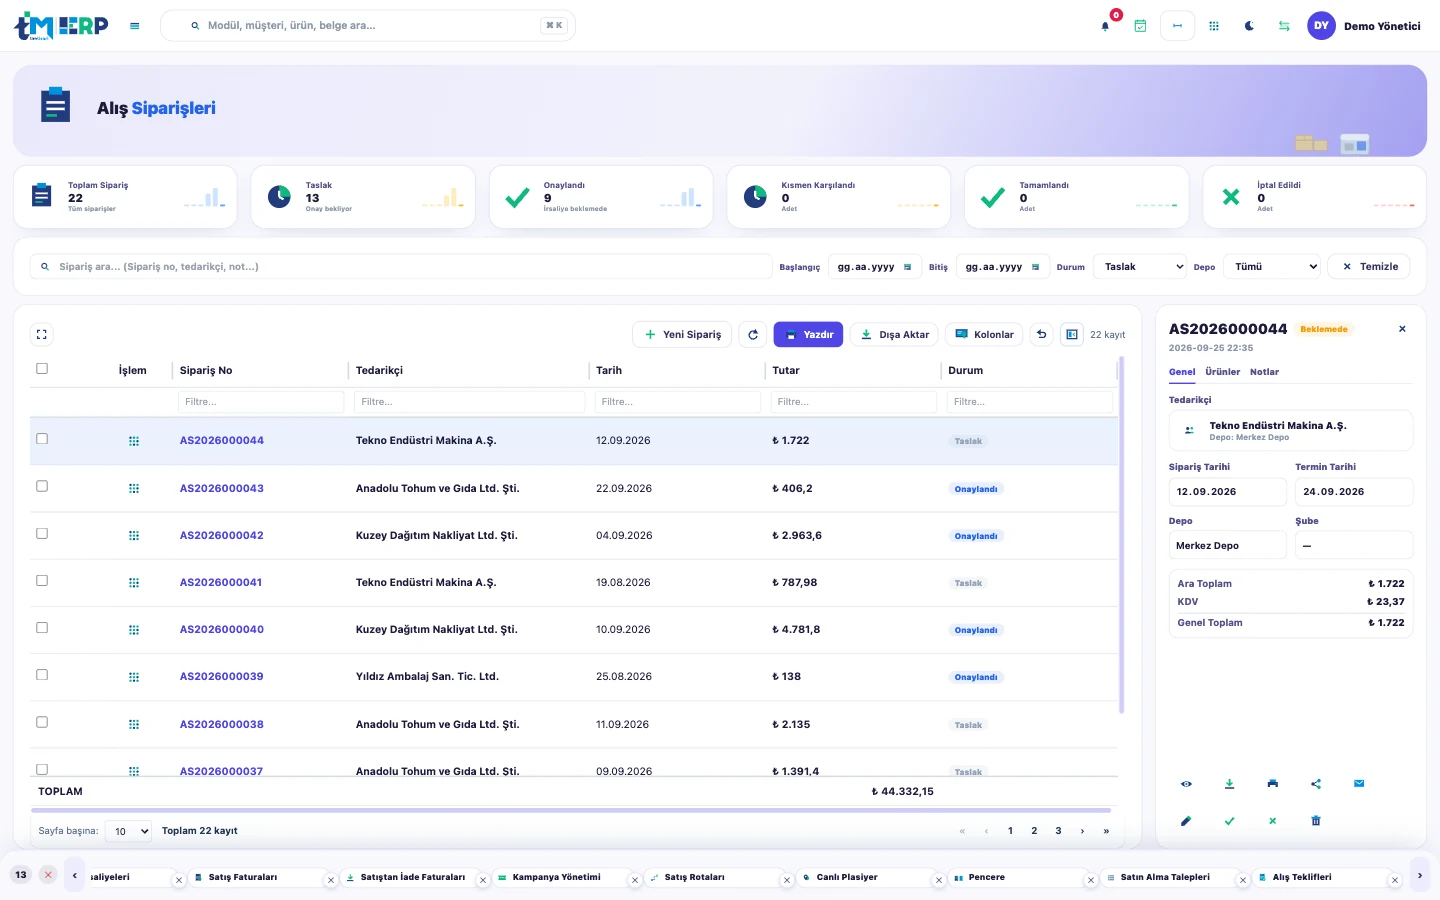Tick the checkbox for AS2026000040
Image resolution: width=1440 pixels, height=900 pixels.
coord(42,628)
